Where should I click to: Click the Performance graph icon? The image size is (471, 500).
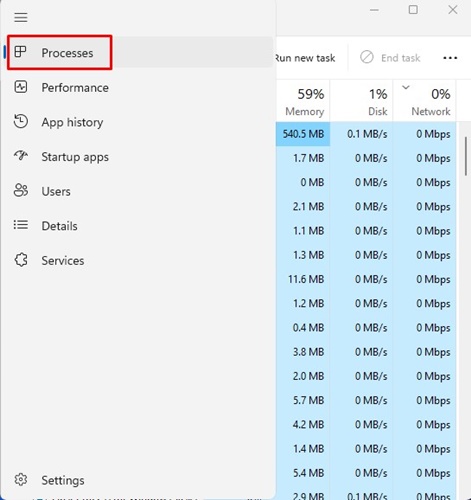[x=21, y=87]
